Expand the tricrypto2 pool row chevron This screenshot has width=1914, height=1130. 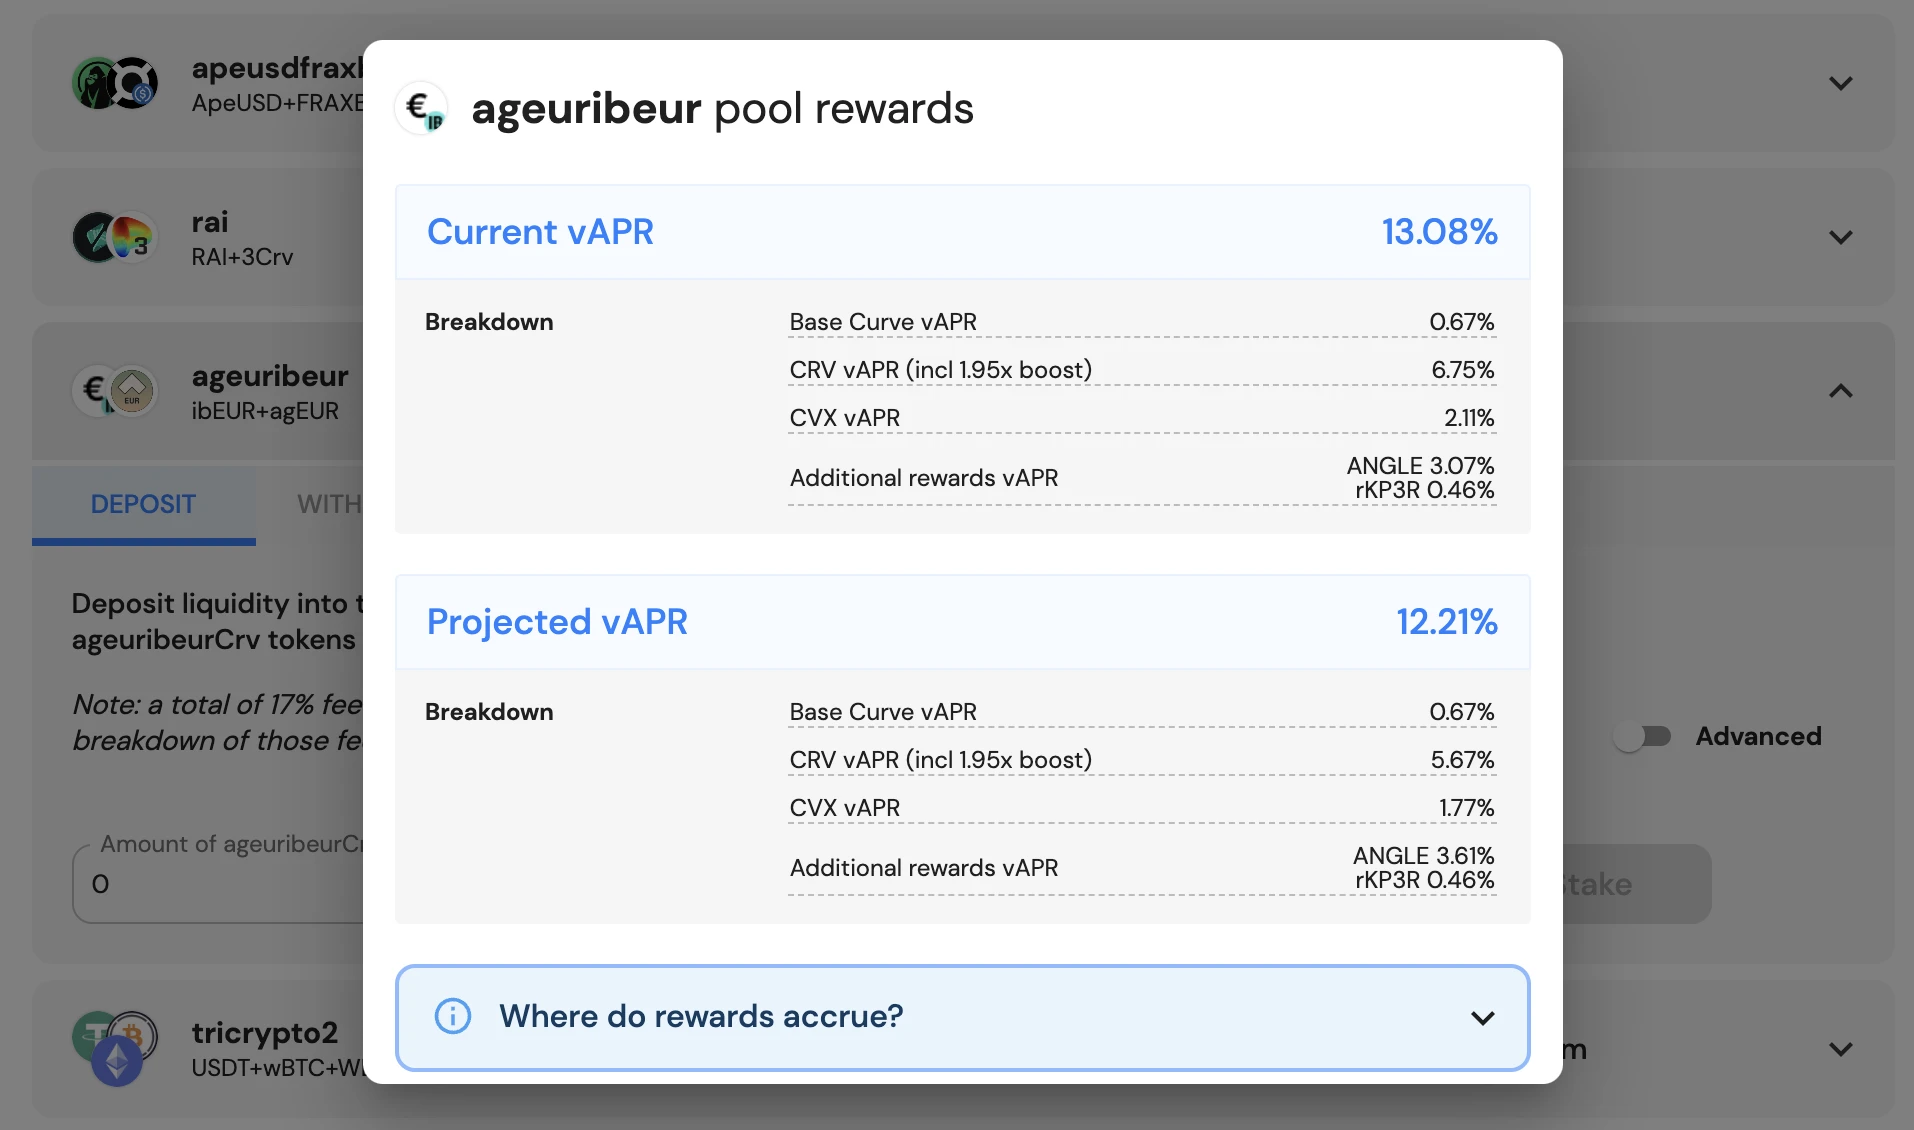click(1841, 1049)
